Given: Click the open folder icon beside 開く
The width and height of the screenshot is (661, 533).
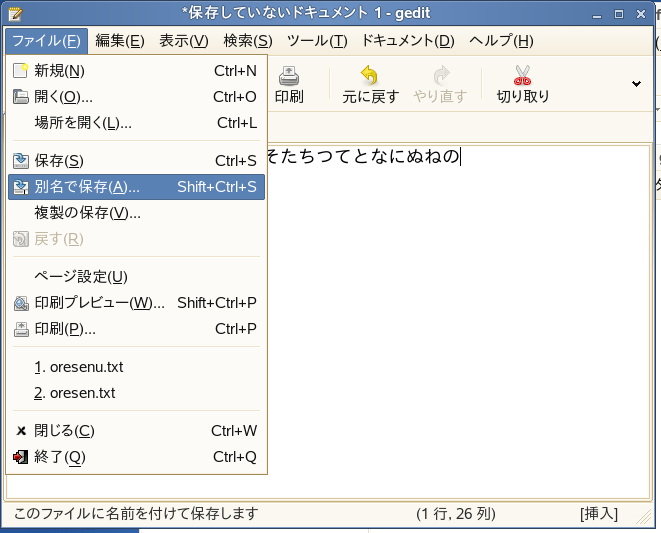Looking at the screenshot, I should 21,97.
